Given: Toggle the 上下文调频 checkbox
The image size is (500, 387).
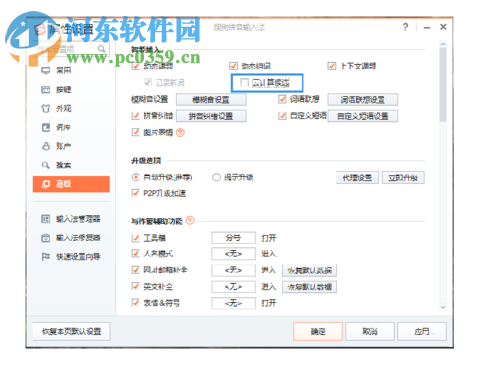Looking at the screenshot, I should pyautogui.click(x=332, y=66).
